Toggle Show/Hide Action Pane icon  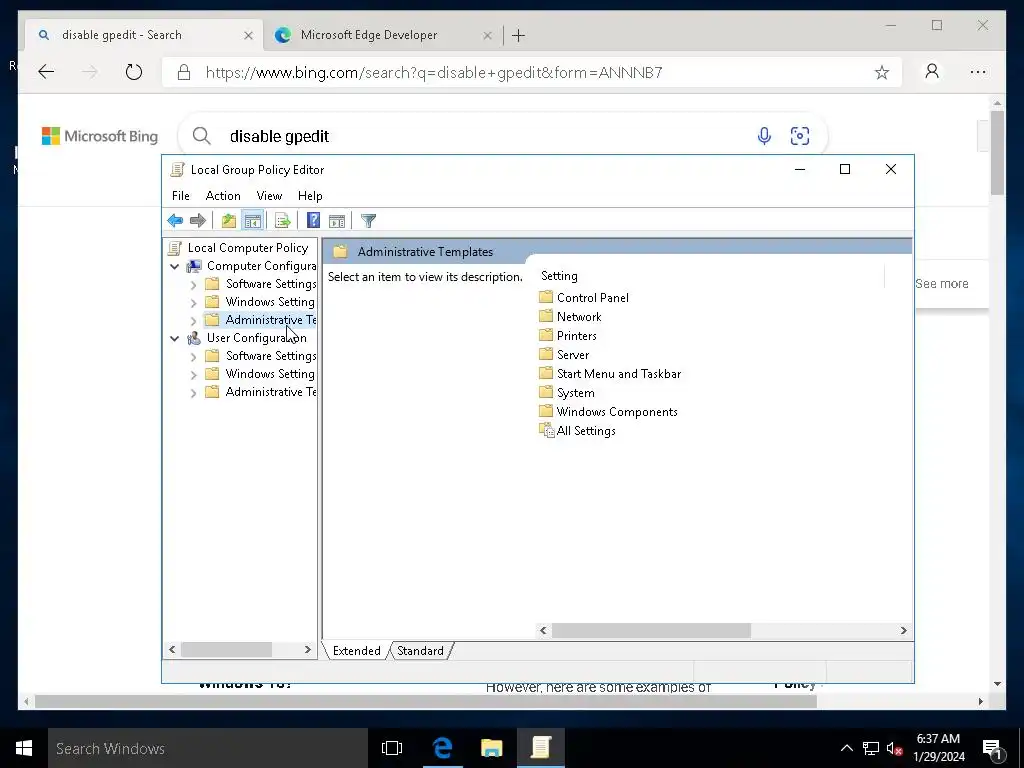click(337, 221)
